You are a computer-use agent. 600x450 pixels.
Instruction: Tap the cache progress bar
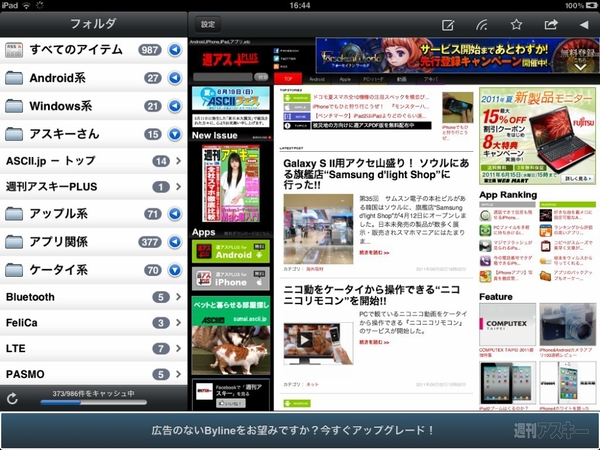point(94,402)
